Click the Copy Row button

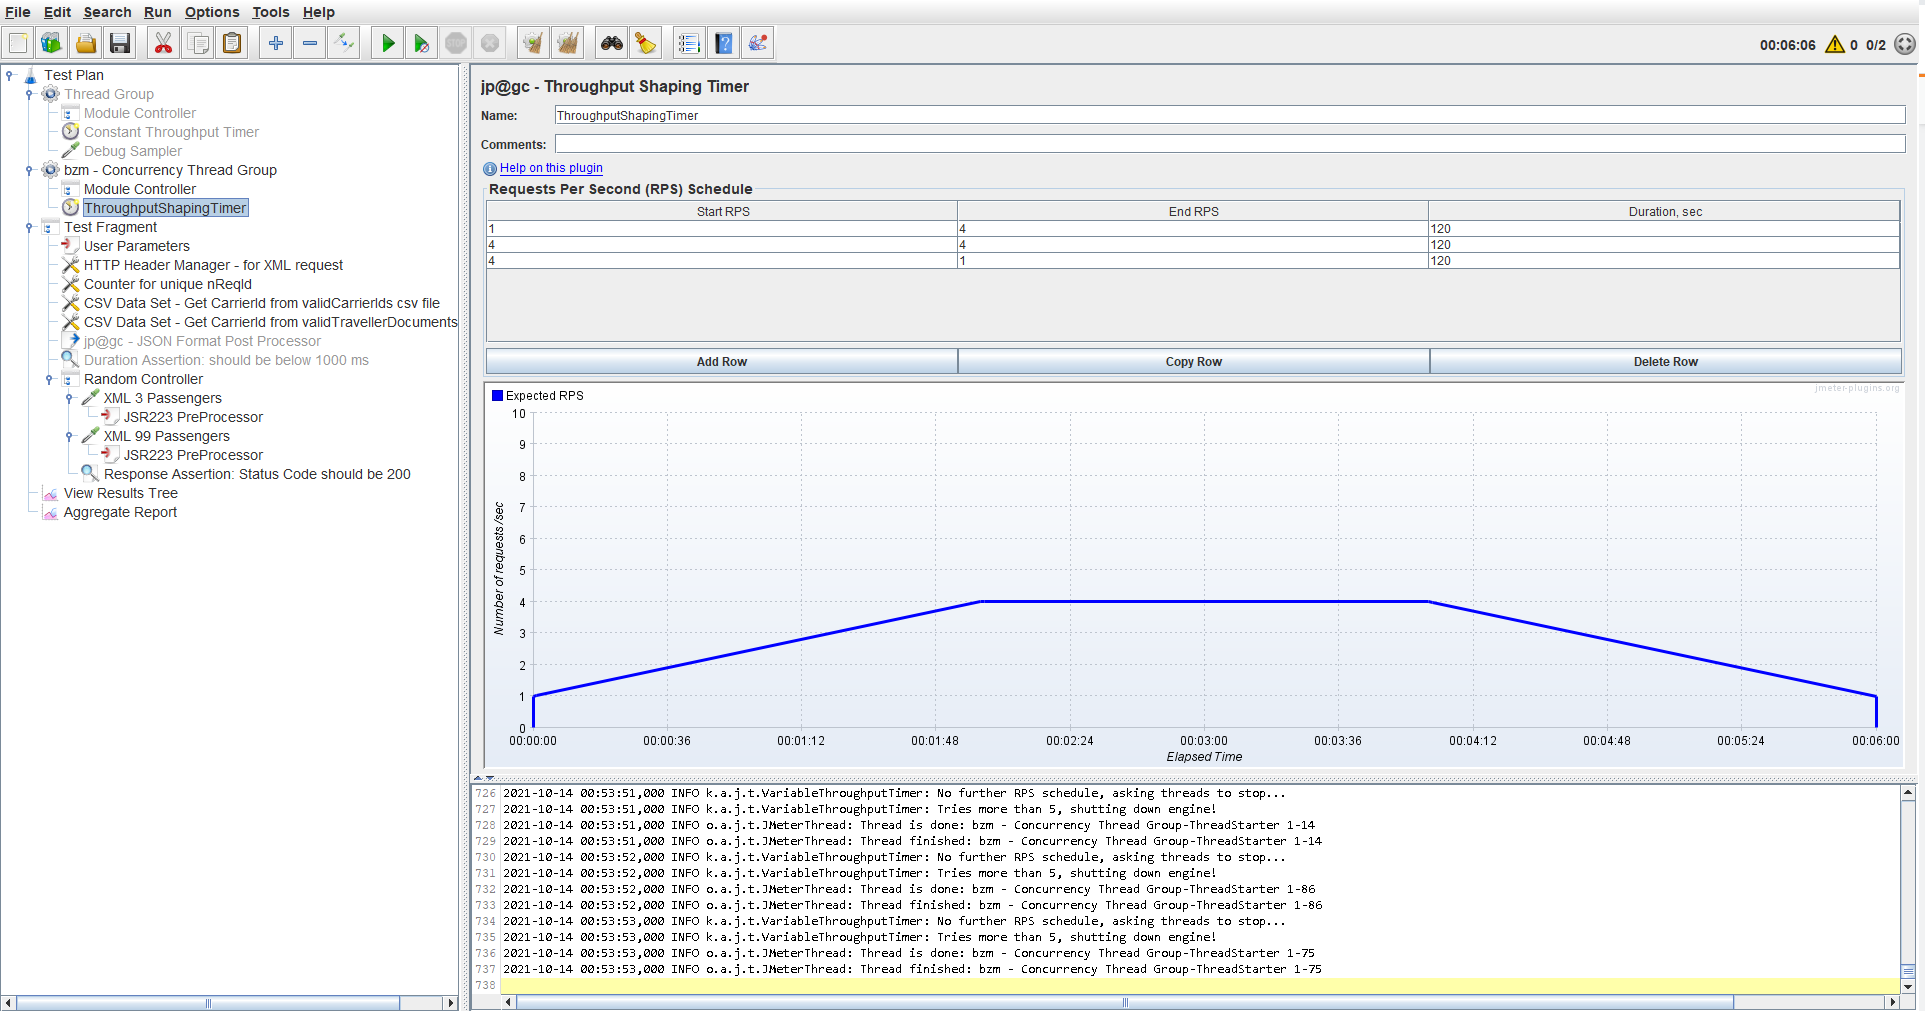(1194, 361)
